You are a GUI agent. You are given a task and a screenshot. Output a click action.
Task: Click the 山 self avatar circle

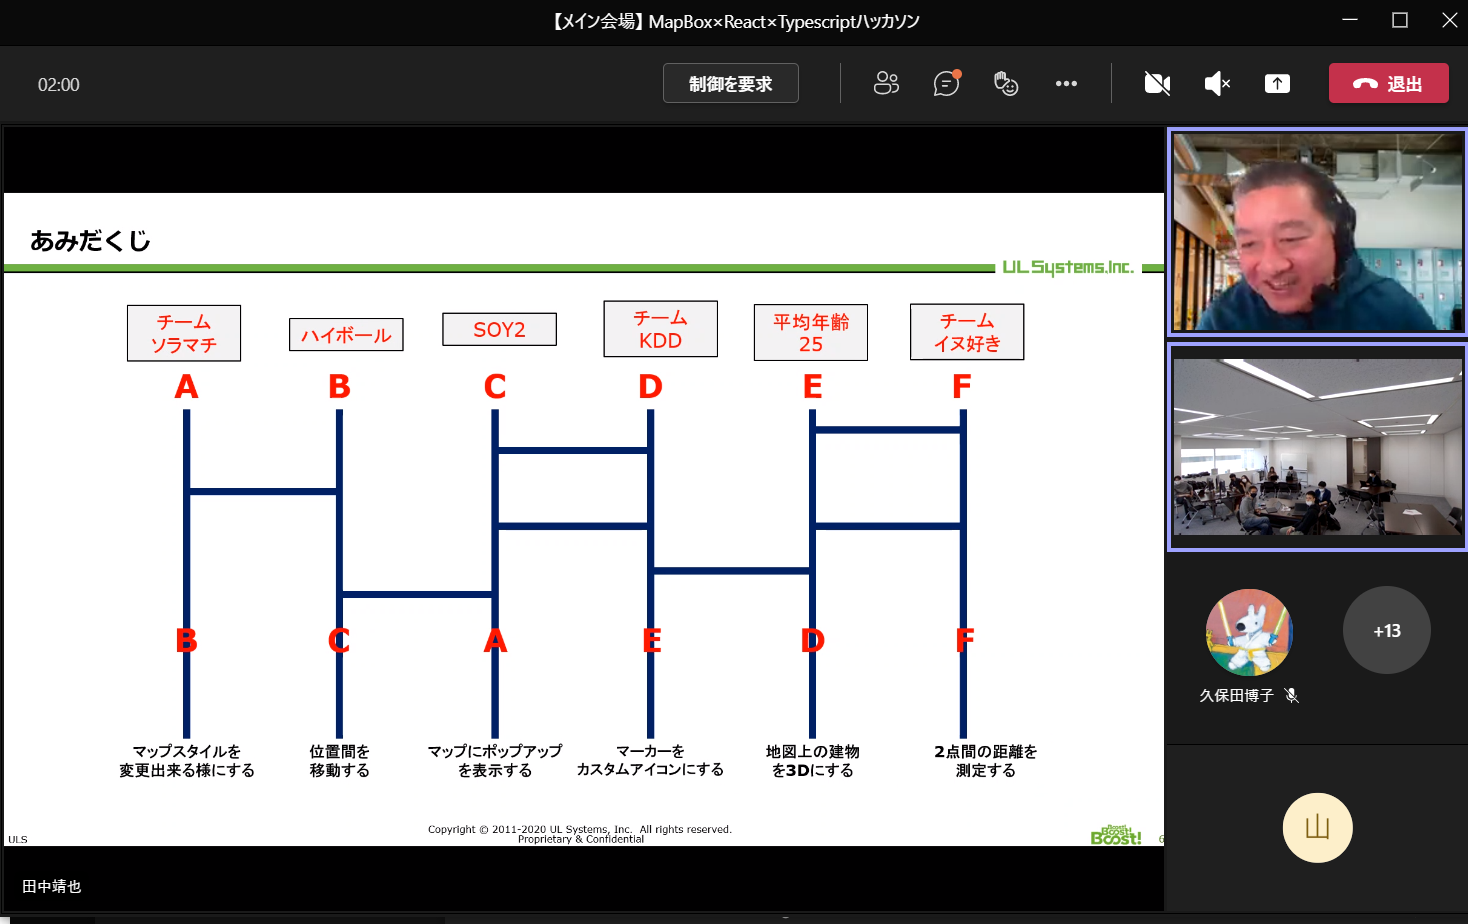[1317, 827]
